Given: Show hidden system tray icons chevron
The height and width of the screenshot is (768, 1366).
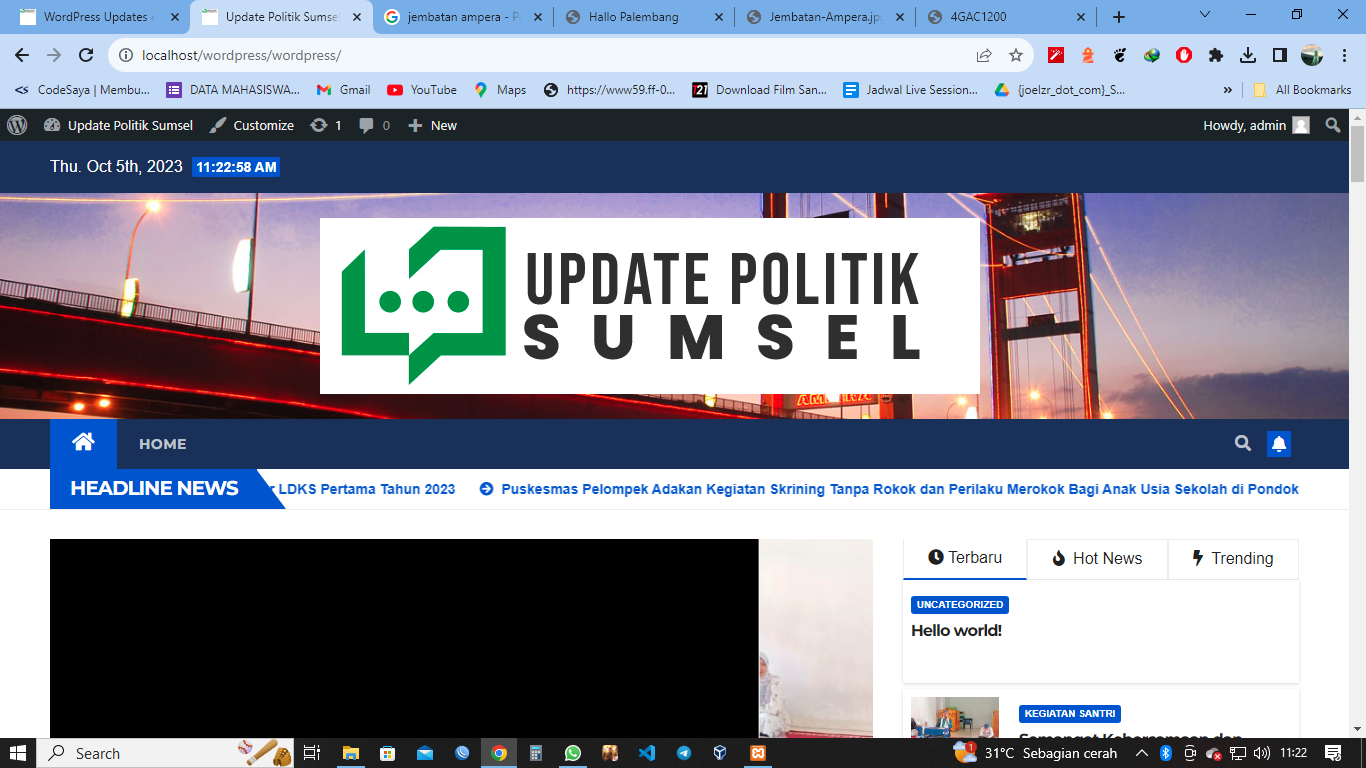Looking at the screenshot, I should point(1144,753).
